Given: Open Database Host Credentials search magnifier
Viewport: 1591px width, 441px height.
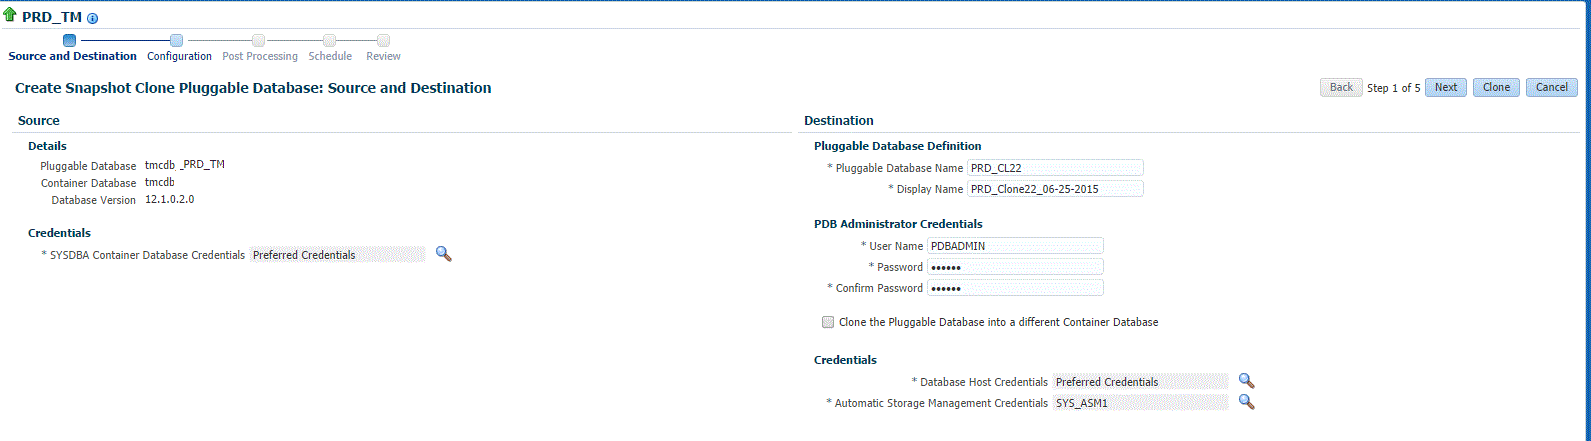Looking at the screenshot, I should tap(1246, 381).
